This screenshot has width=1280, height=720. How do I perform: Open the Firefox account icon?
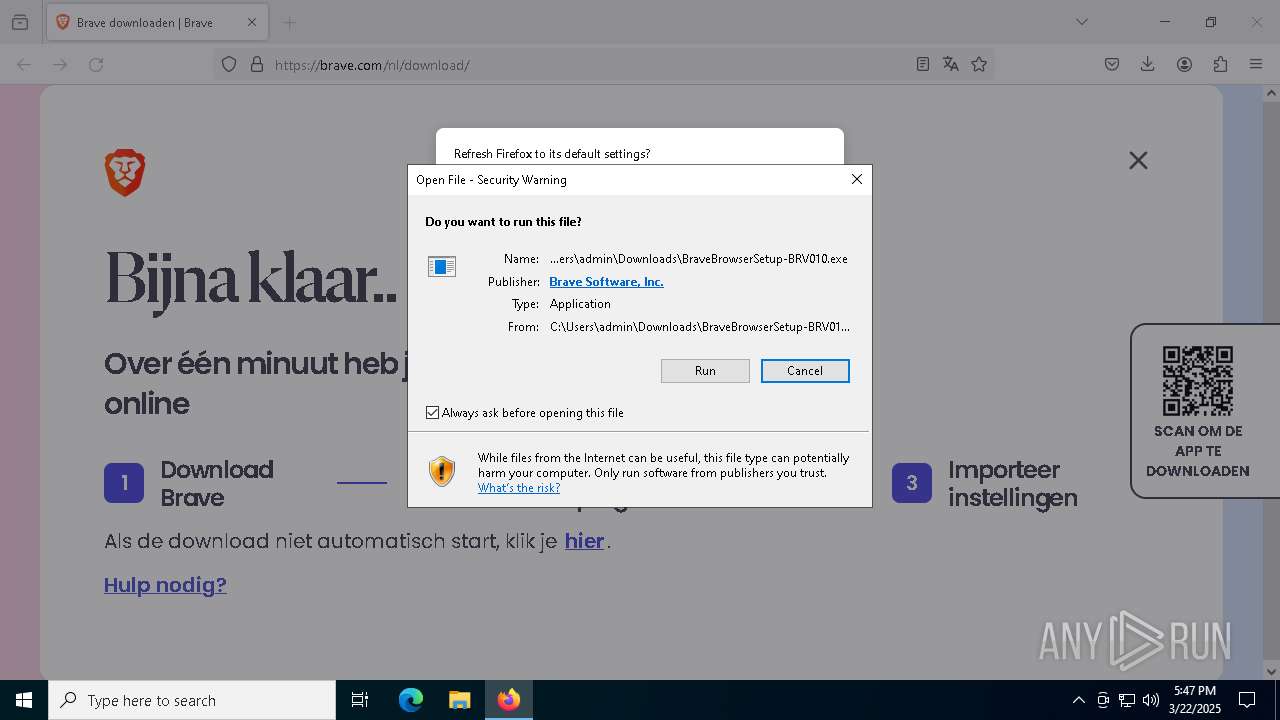coord(1184,65)
